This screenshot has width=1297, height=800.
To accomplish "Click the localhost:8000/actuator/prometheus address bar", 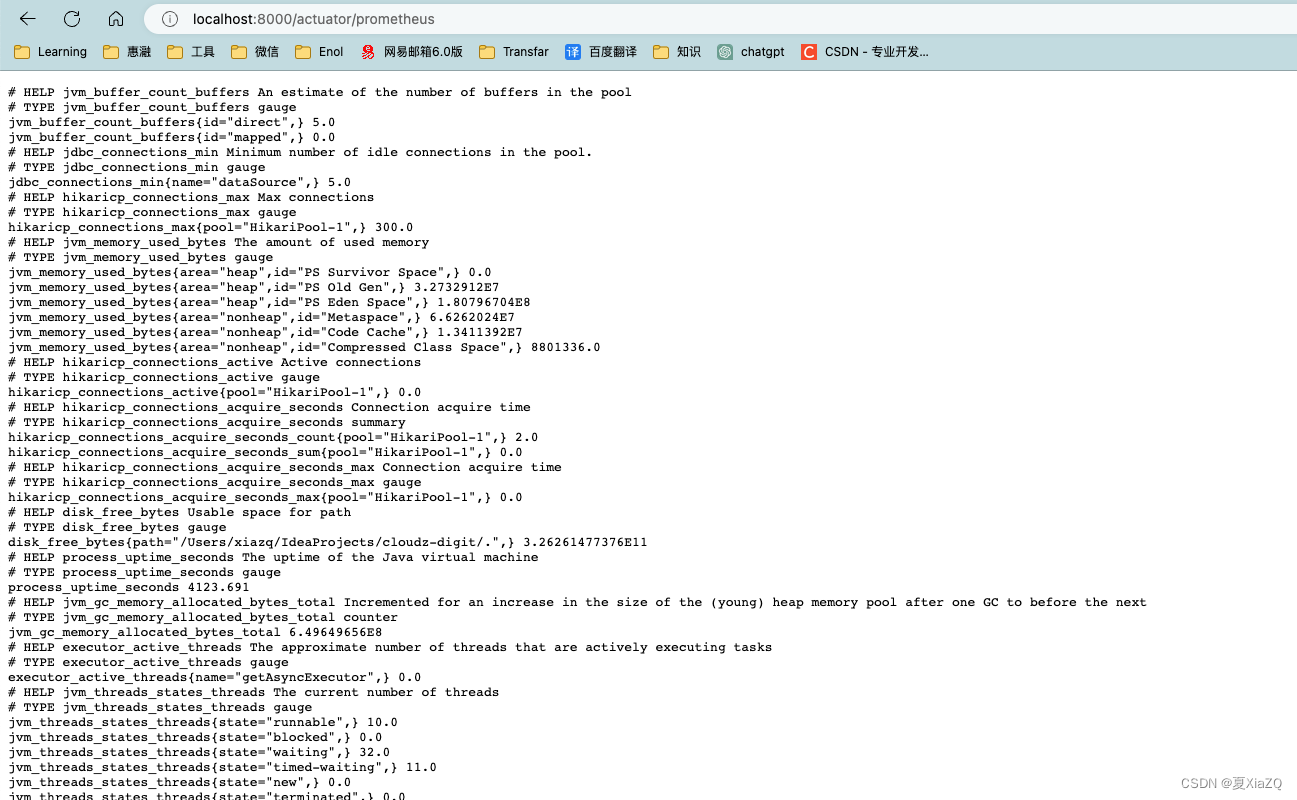I will coord(720,19).
